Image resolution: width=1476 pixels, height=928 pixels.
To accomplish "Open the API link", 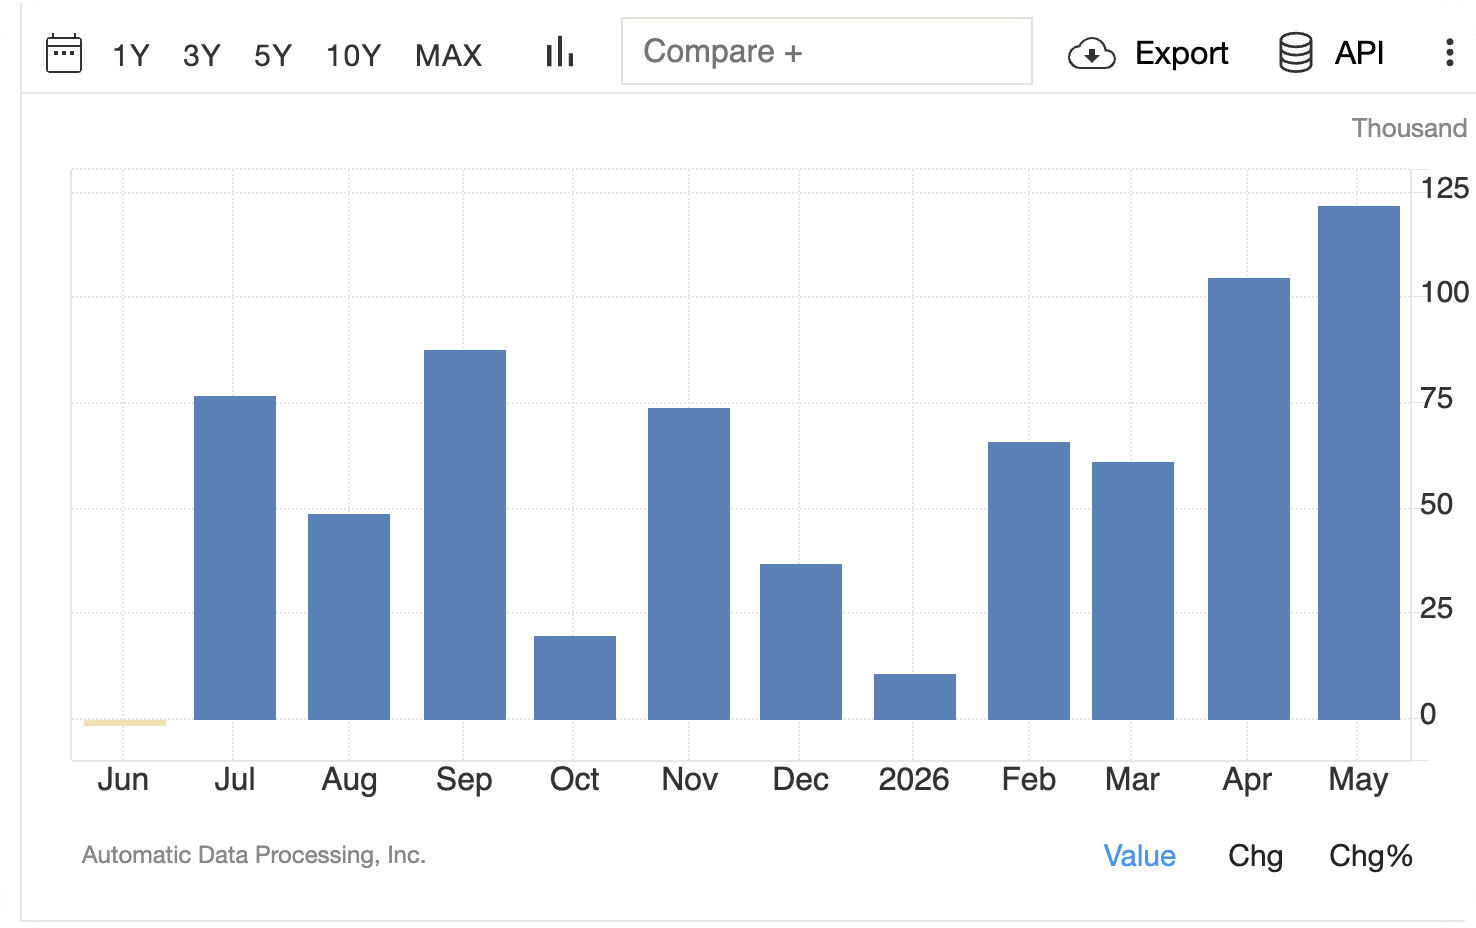I will (1360, 53).
